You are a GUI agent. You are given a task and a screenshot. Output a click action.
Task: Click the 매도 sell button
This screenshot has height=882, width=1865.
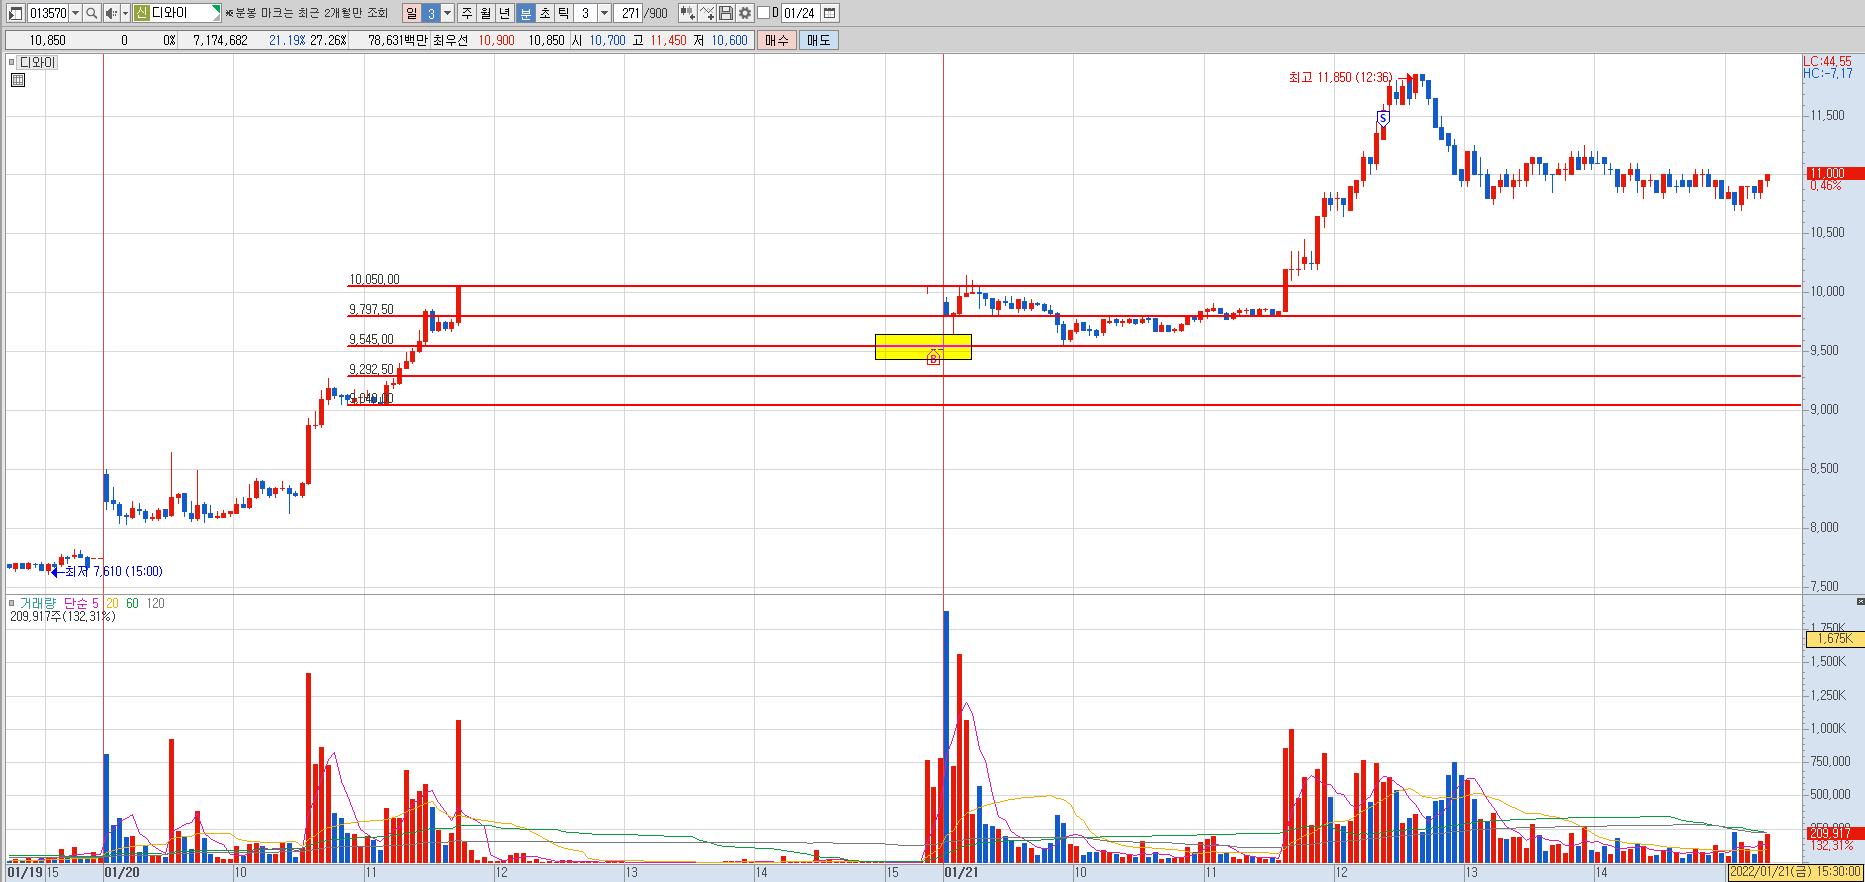[819, 40]
